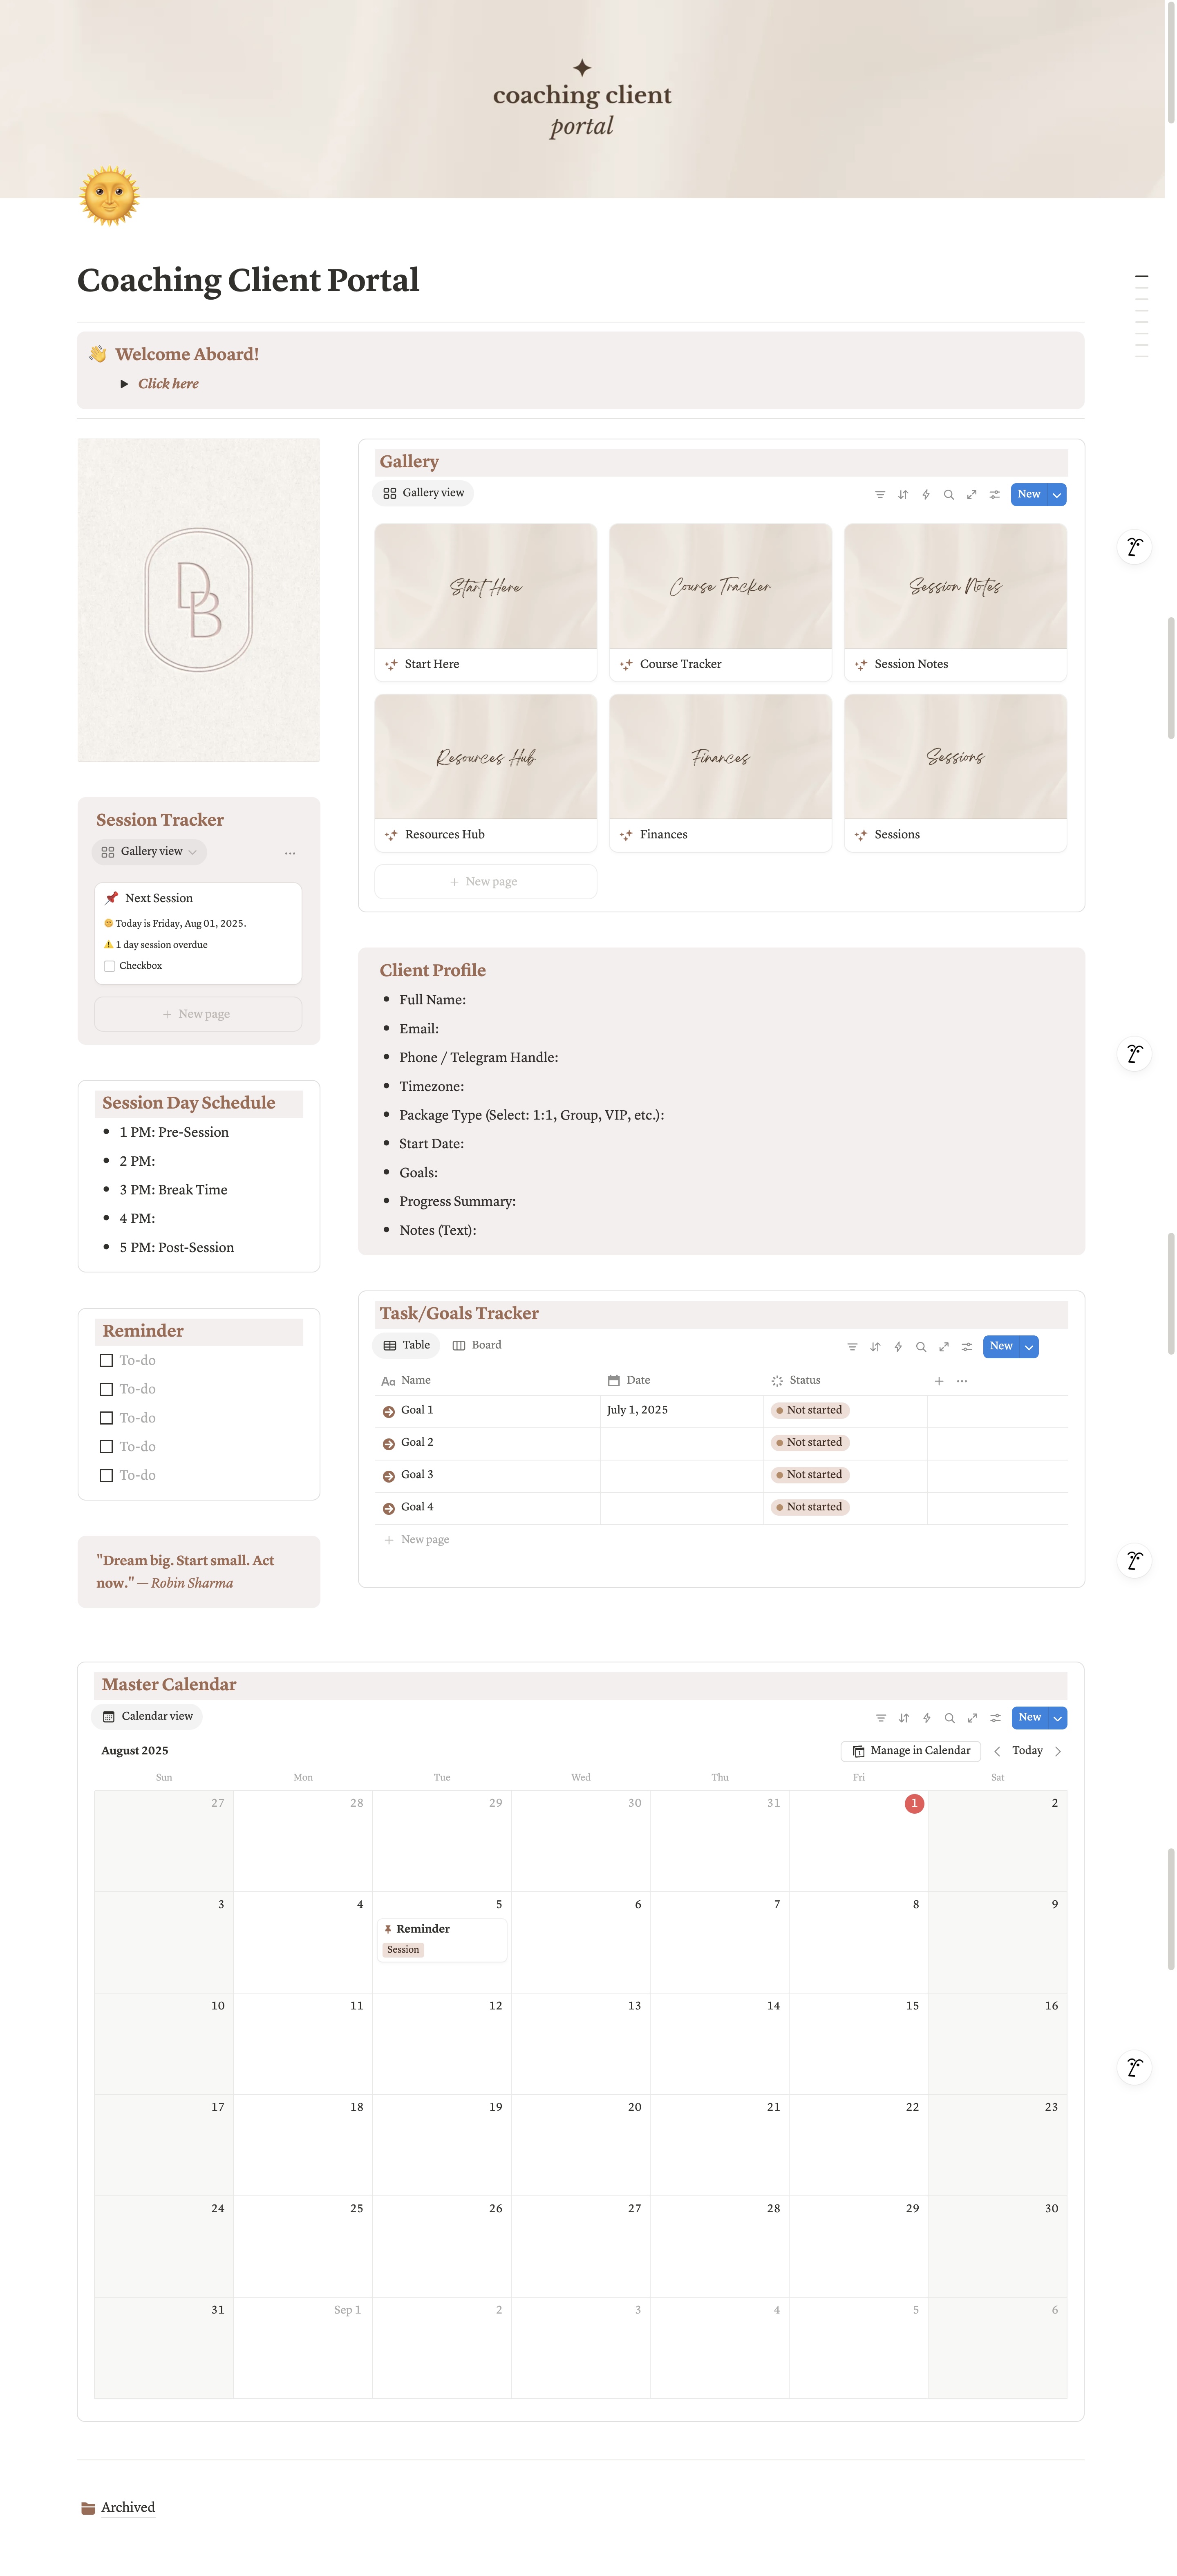Click Manage in Calendar button
Screen dimensions: 1177x2576
(910, 1751)
